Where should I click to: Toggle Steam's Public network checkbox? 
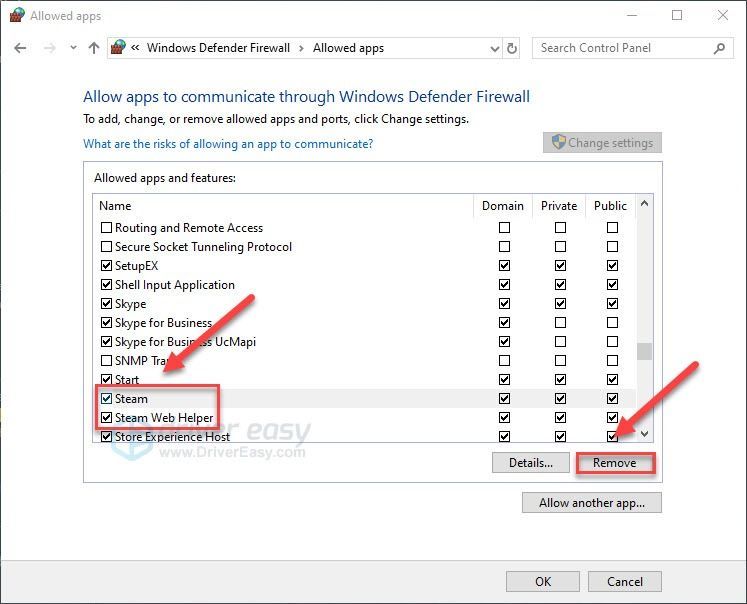612,399
